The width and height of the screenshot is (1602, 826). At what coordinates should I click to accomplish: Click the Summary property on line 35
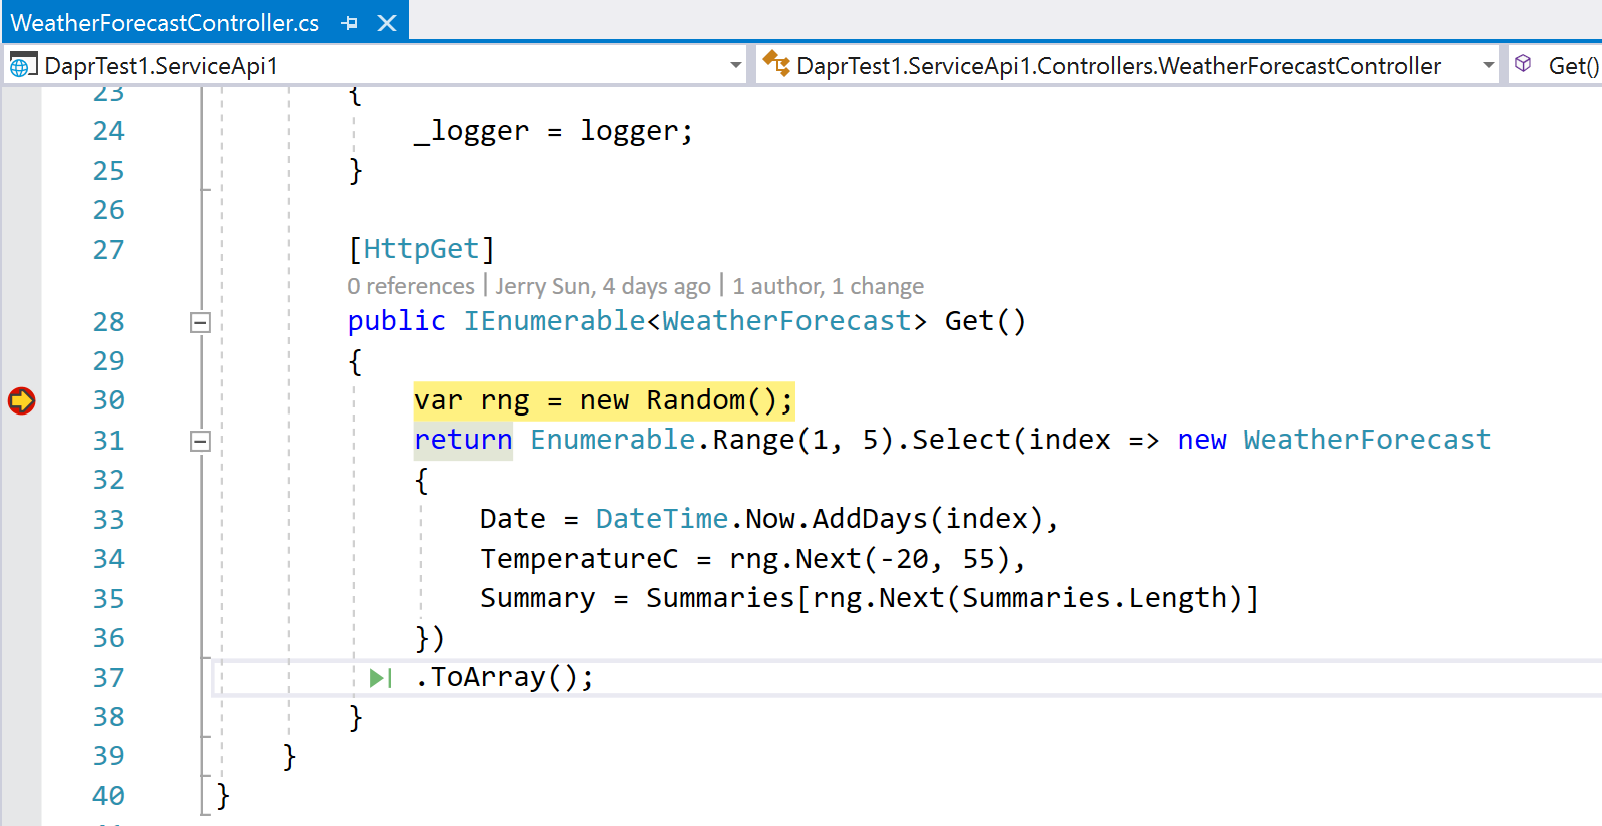click(x=538, y=598)
